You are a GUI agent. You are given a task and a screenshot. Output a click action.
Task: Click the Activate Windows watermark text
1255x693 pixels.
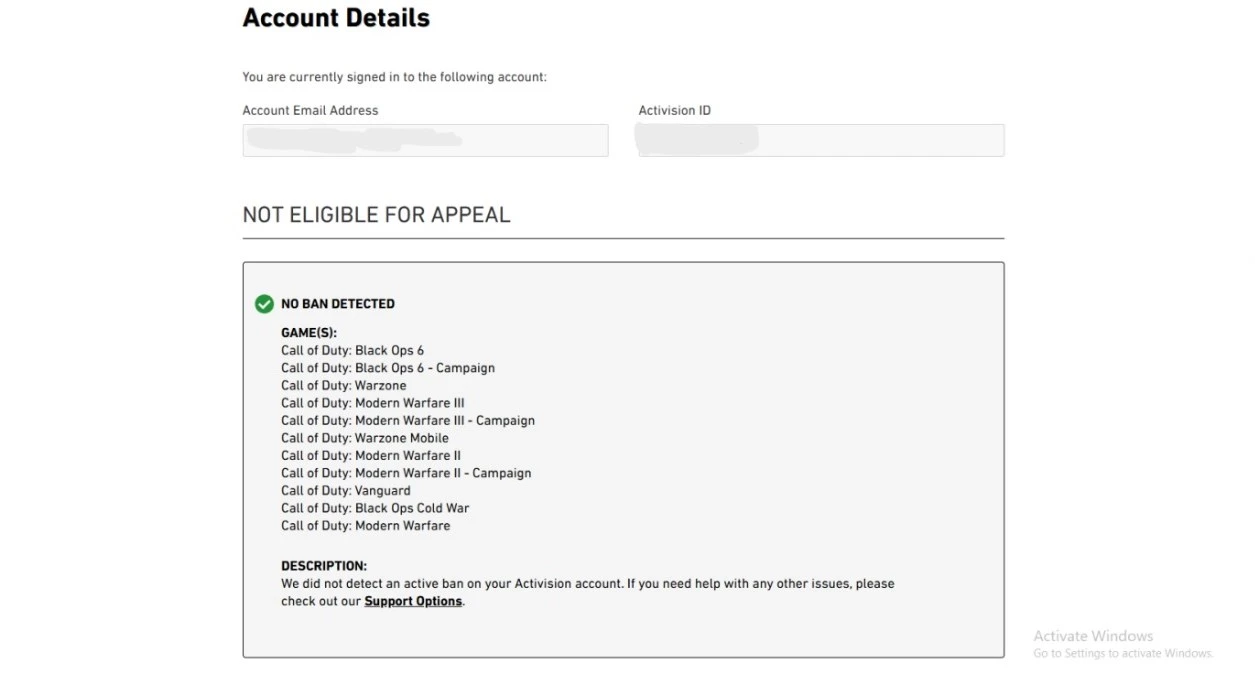pos(1093,636)
